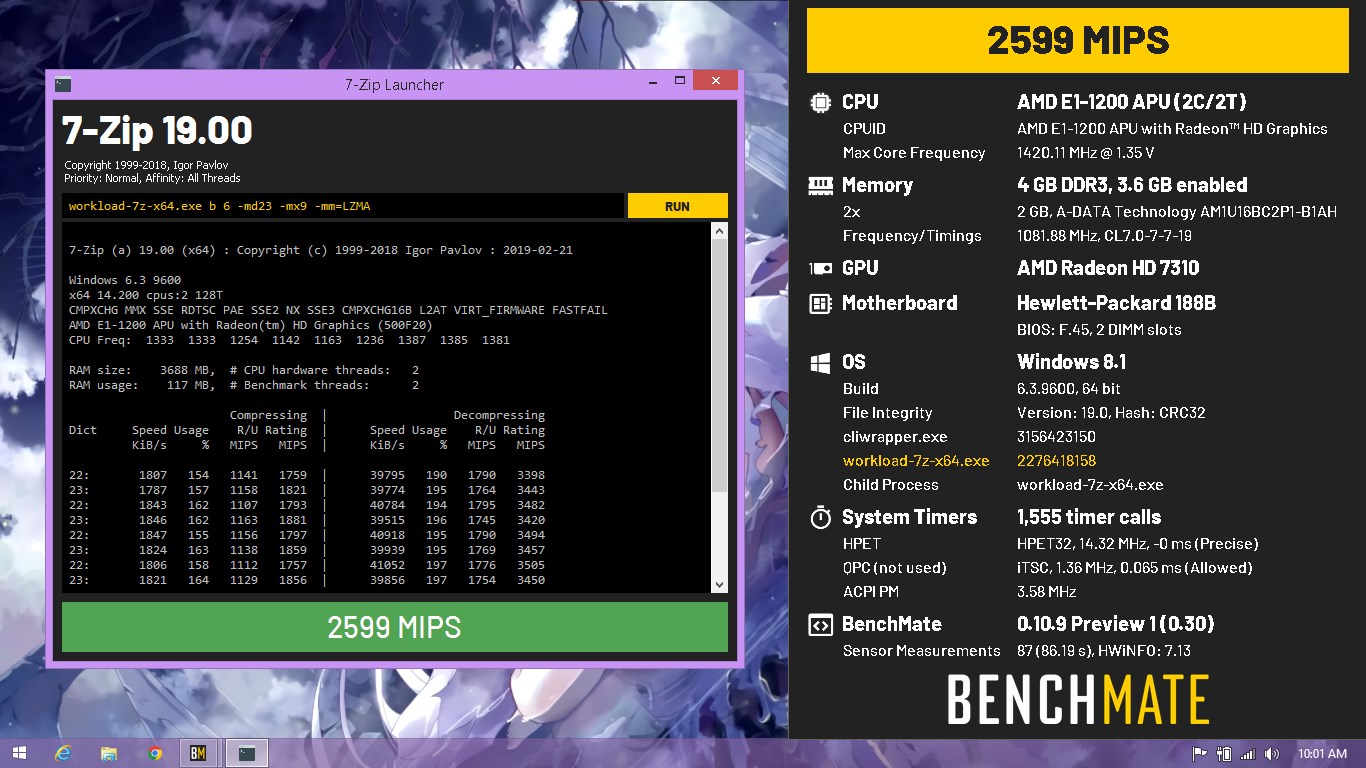The width and height of the screenshot is (1366, 768).
Task: Click the CPU chip icon in BenchMate panel
Action: pos(820,102)
